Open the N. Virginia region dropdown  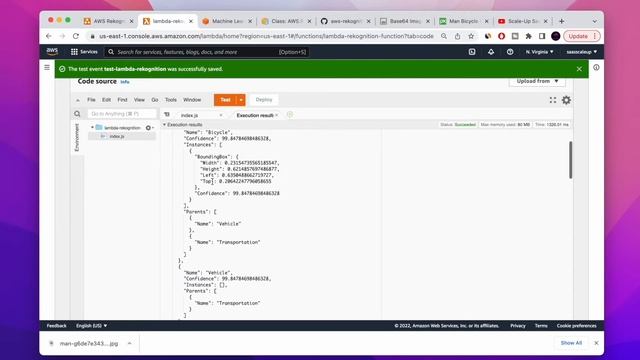(539, 52)
